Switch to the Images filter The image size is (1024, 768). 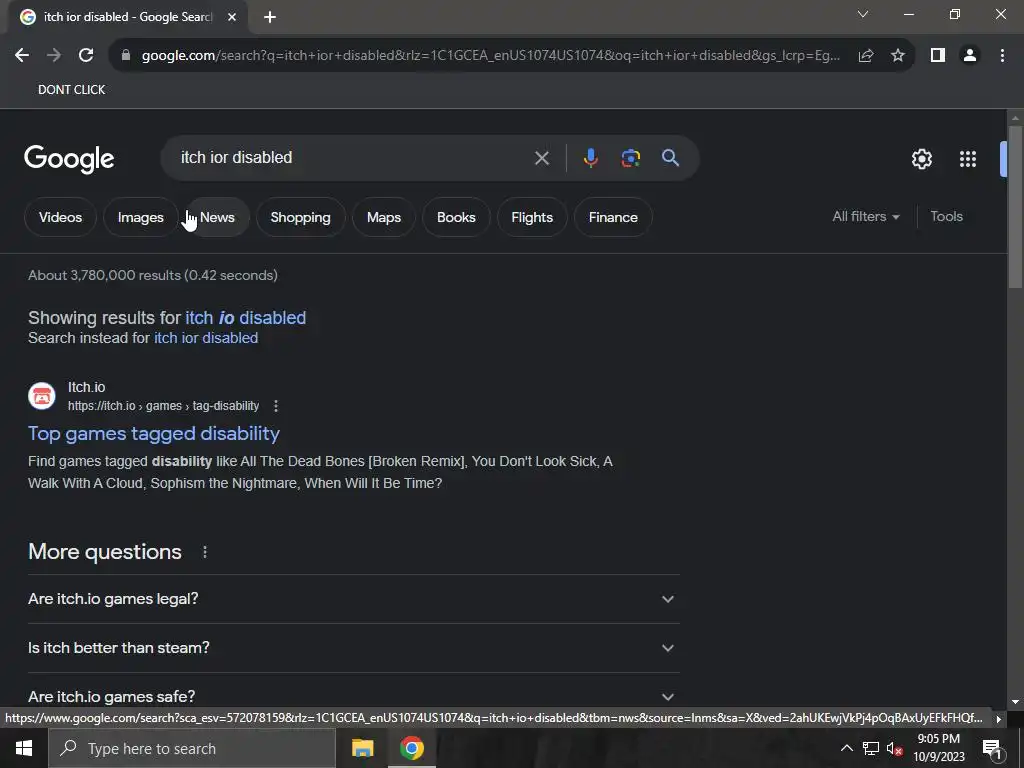(x=140, y=217)
